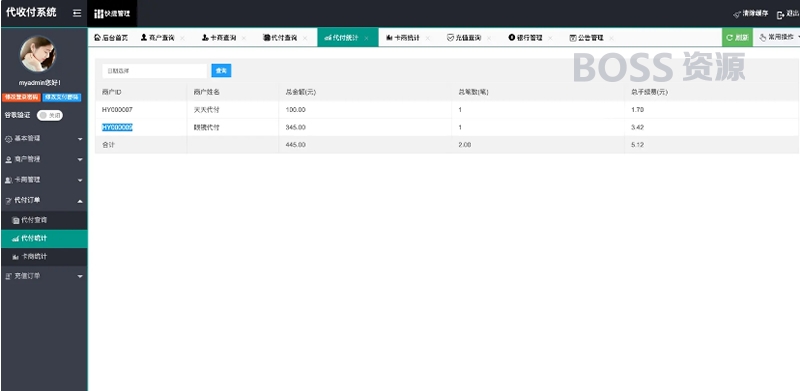Expand the 卡商管理 dropdown arrow
This screenshot has width=800, height=391.
point(80,180)
